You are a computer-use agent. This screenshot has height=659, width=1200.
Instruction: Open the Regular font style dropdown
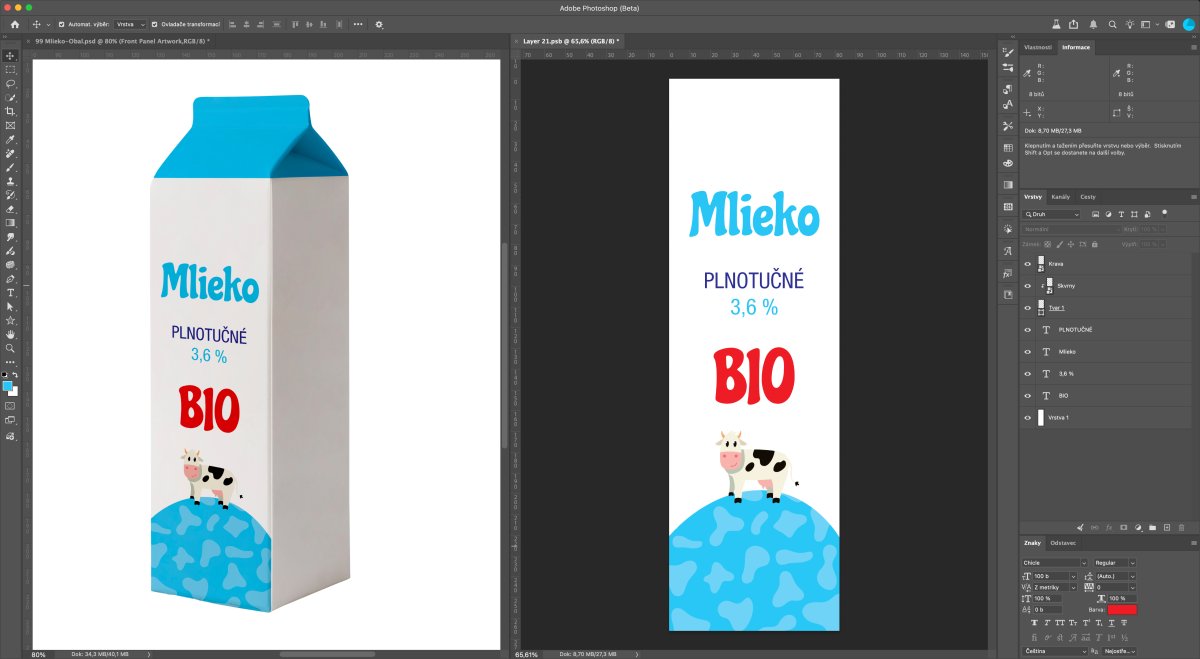(1115, 563)
